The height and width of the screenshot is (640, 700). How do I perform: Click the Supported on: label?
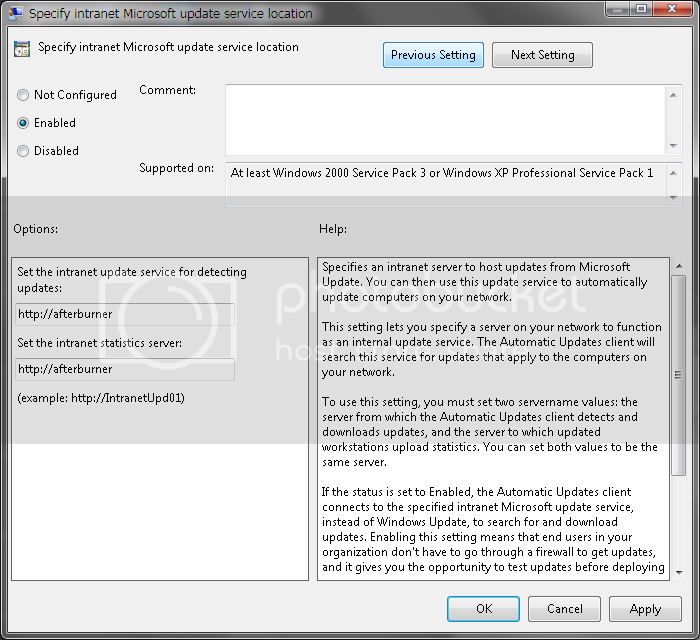click(176, 168)
